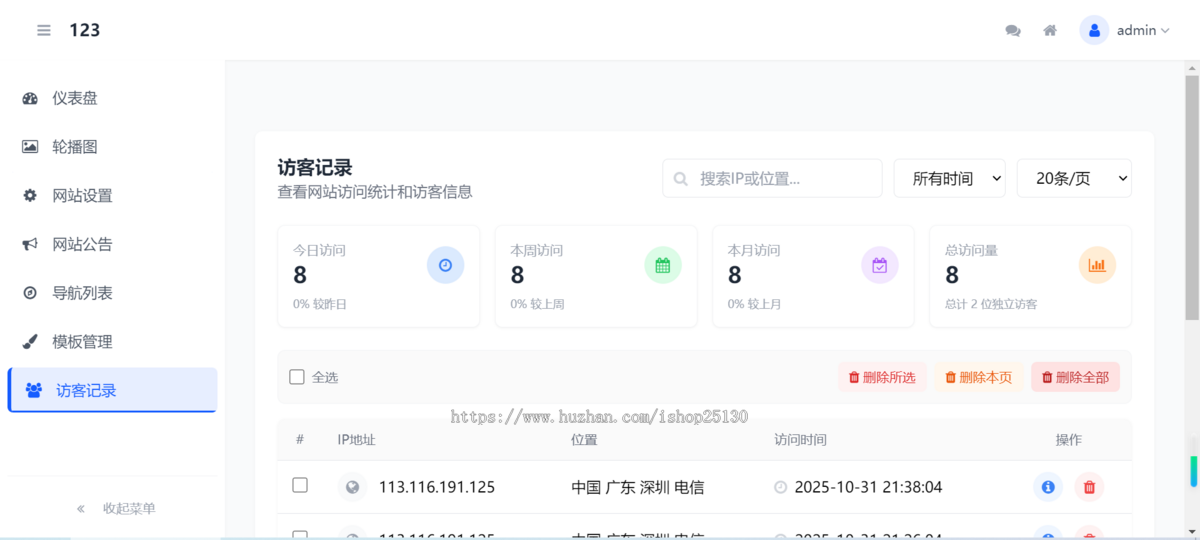Click the users icon beside 访客记录
1200x540 pixels.
(x=34, y=390)
